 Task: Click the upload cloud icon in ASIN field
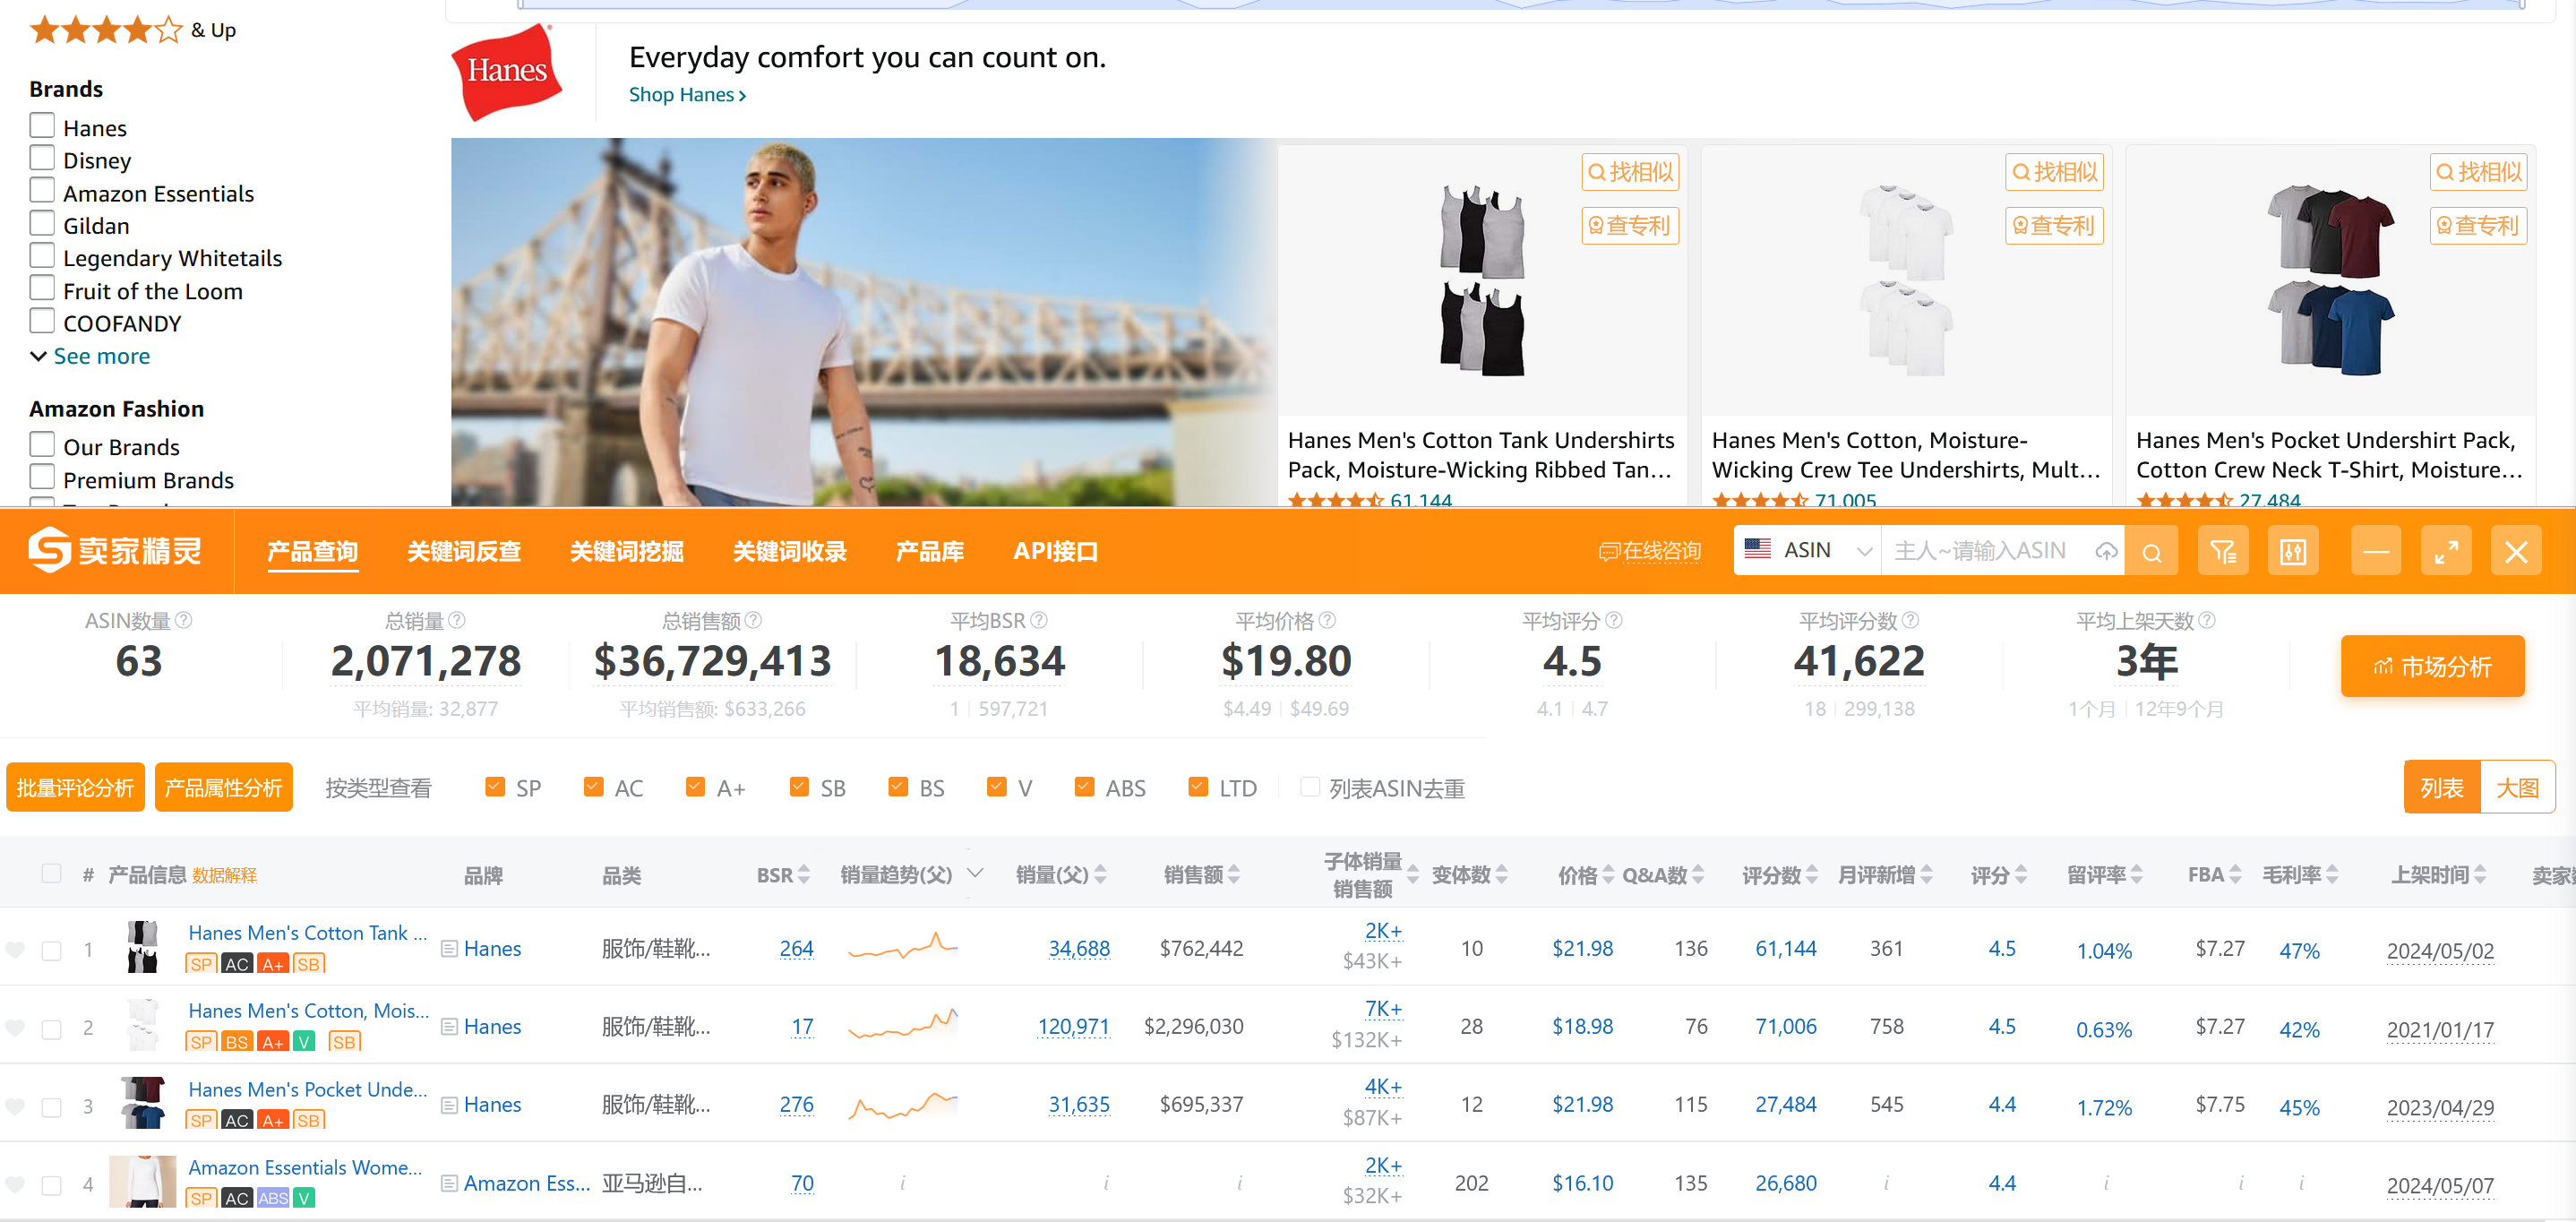click(x=2106, y=552)
